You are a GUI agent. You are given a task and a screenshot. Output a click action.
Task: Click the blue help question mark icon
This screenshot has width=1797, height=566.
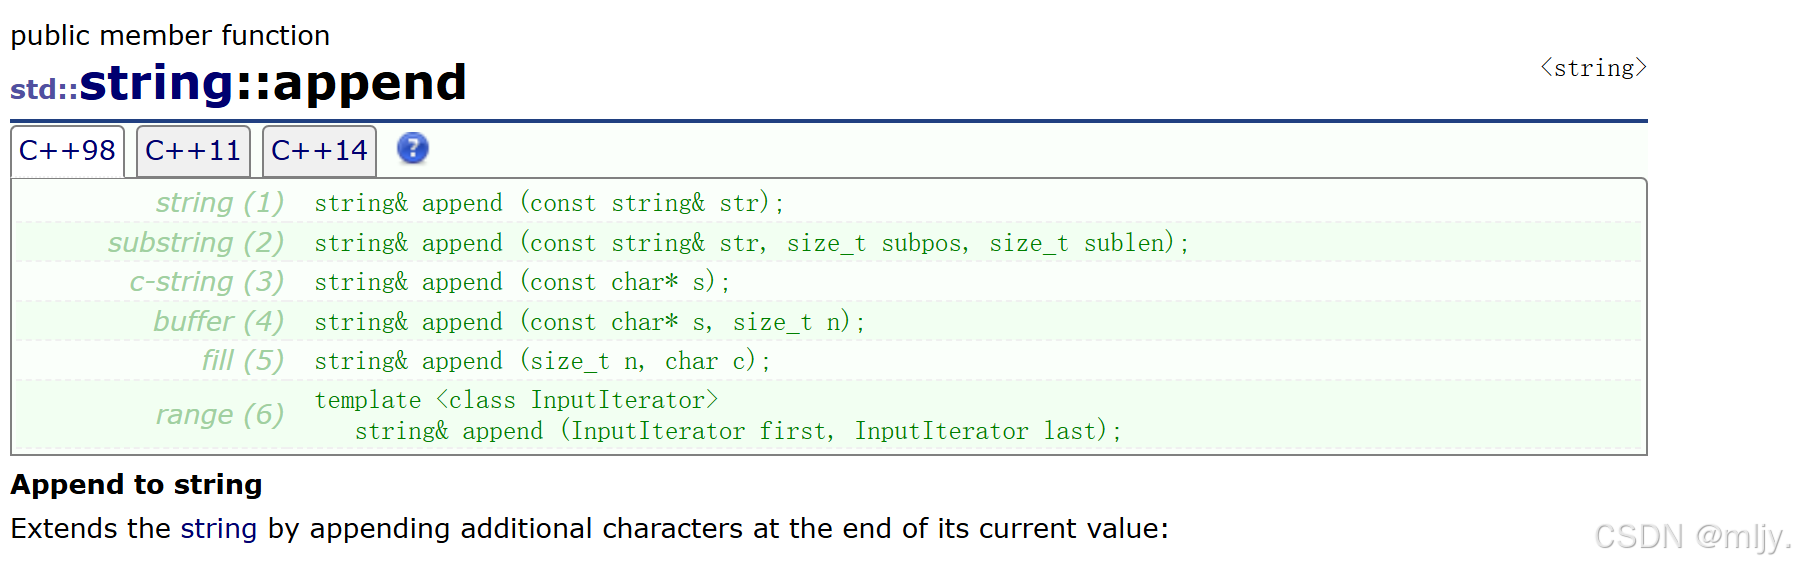click(412, 149)
